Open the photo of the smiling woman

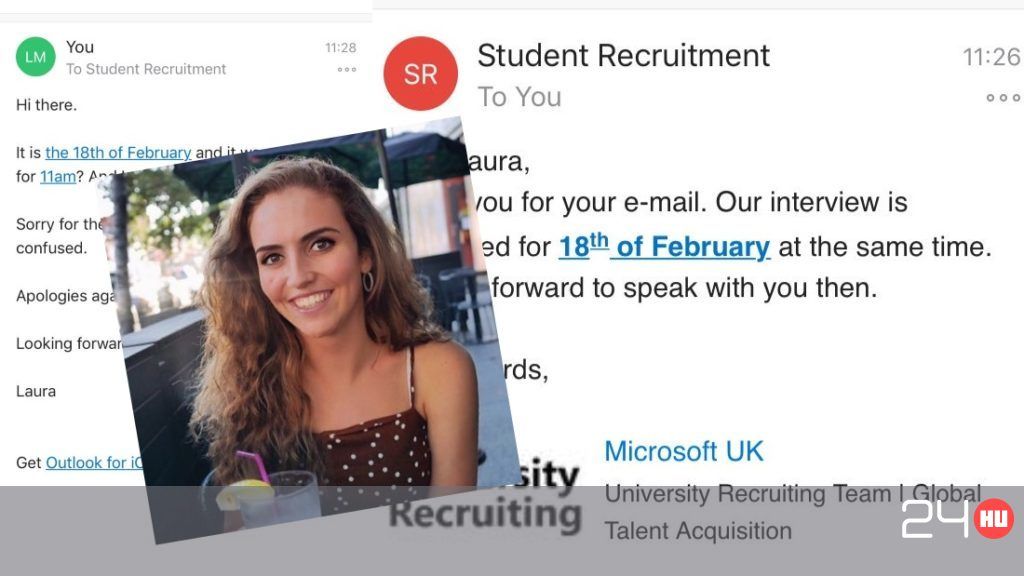point(312,330)
